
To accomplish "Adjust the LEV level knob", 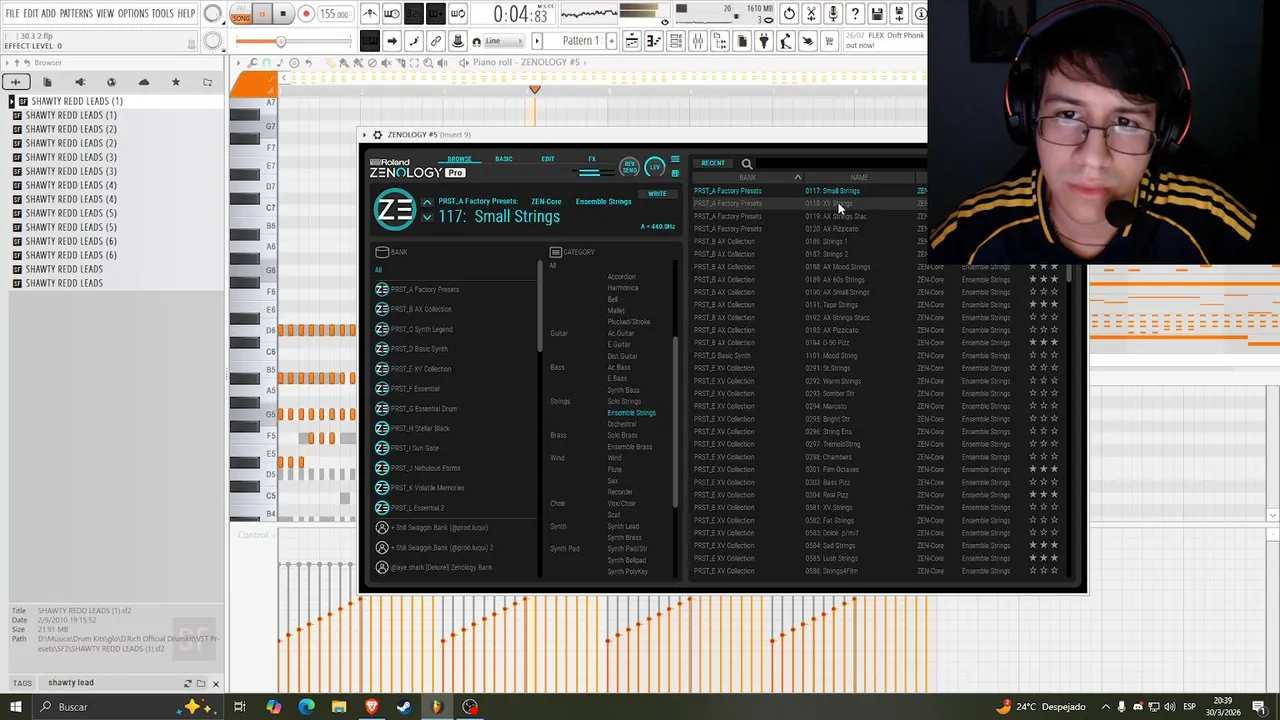I will click(654, 166).
